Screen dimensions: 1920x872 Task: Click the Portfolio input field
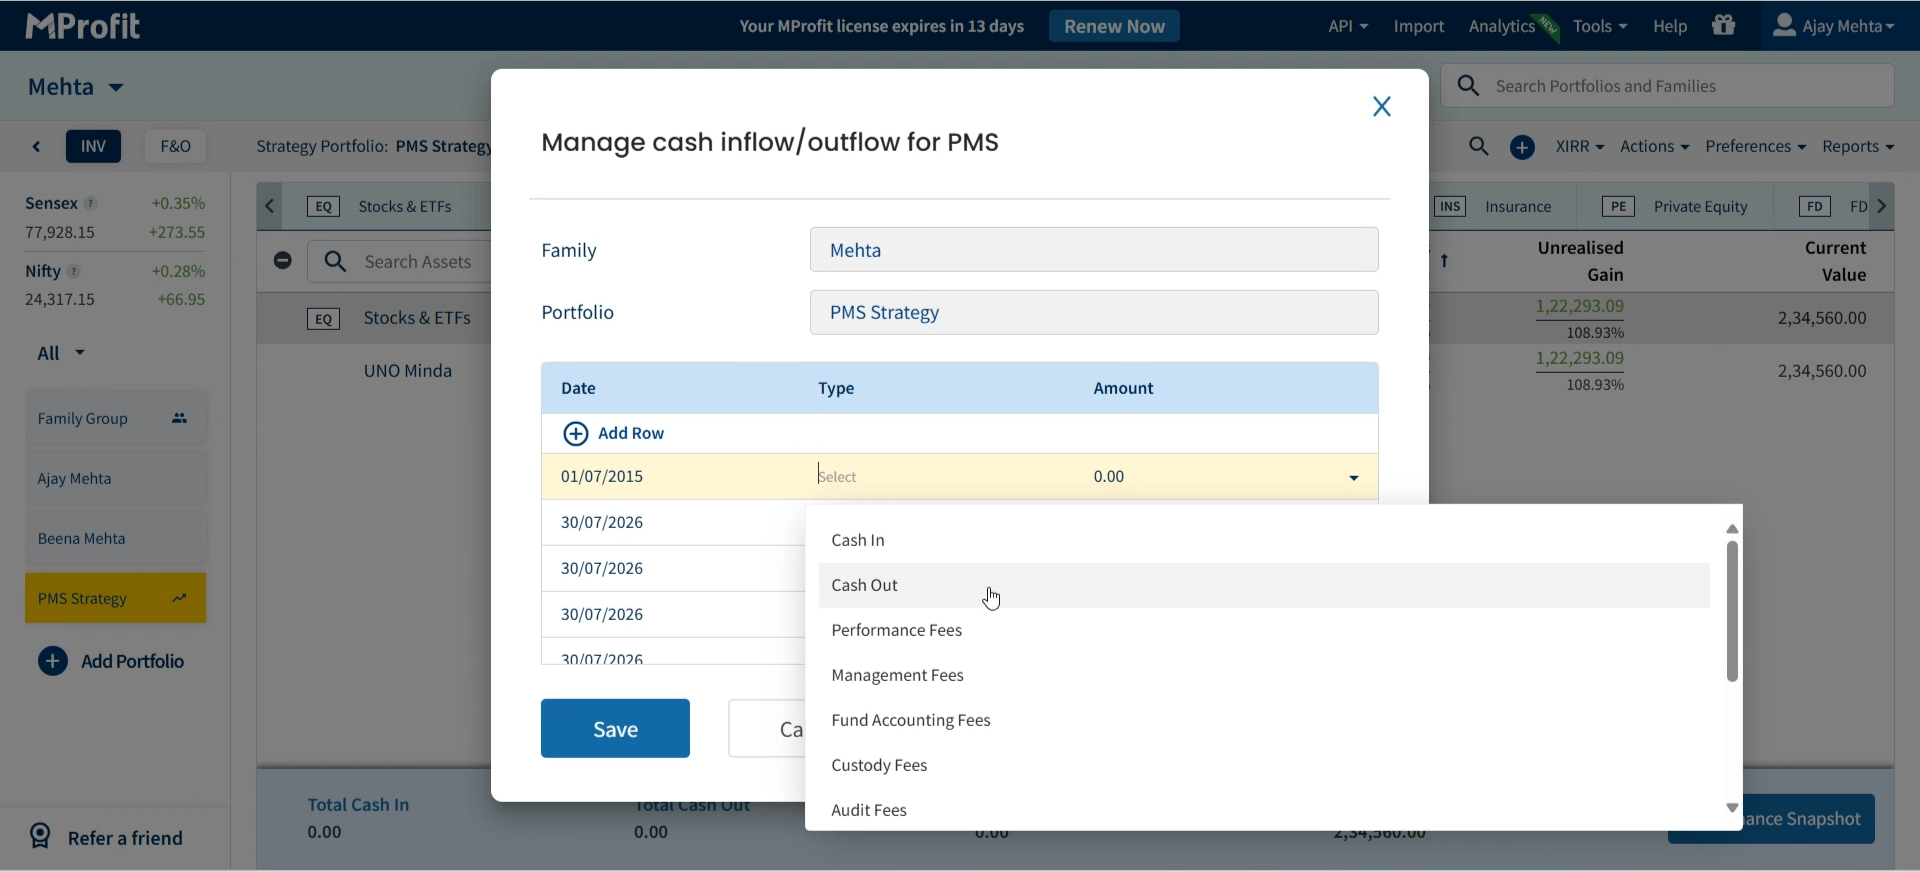[1094, 312]
